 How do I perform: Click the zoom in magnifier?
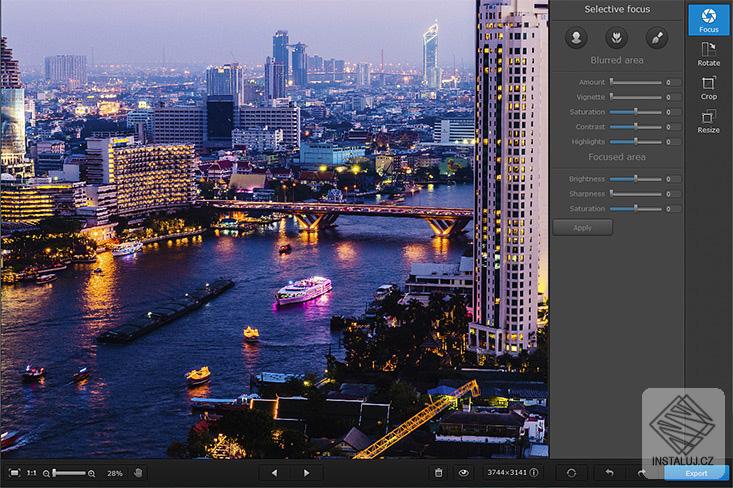pyautogui.click(x=92, y=473)
